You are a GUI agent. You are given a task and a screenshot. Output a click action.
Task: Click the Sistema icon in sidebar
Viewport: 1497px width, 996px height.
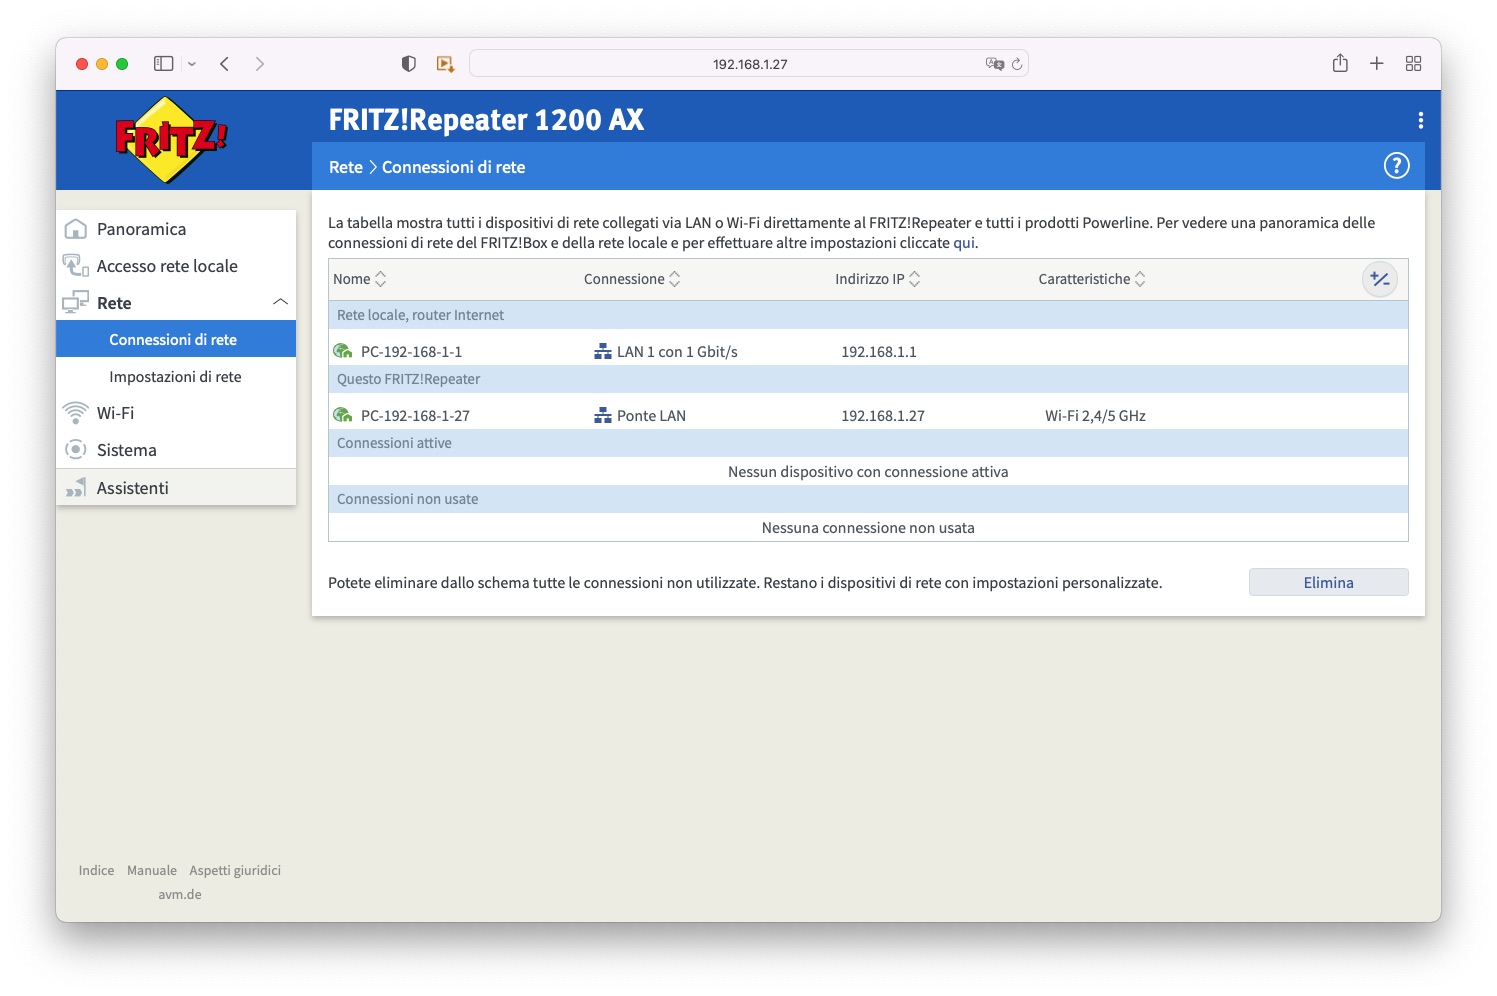point(75,450)
